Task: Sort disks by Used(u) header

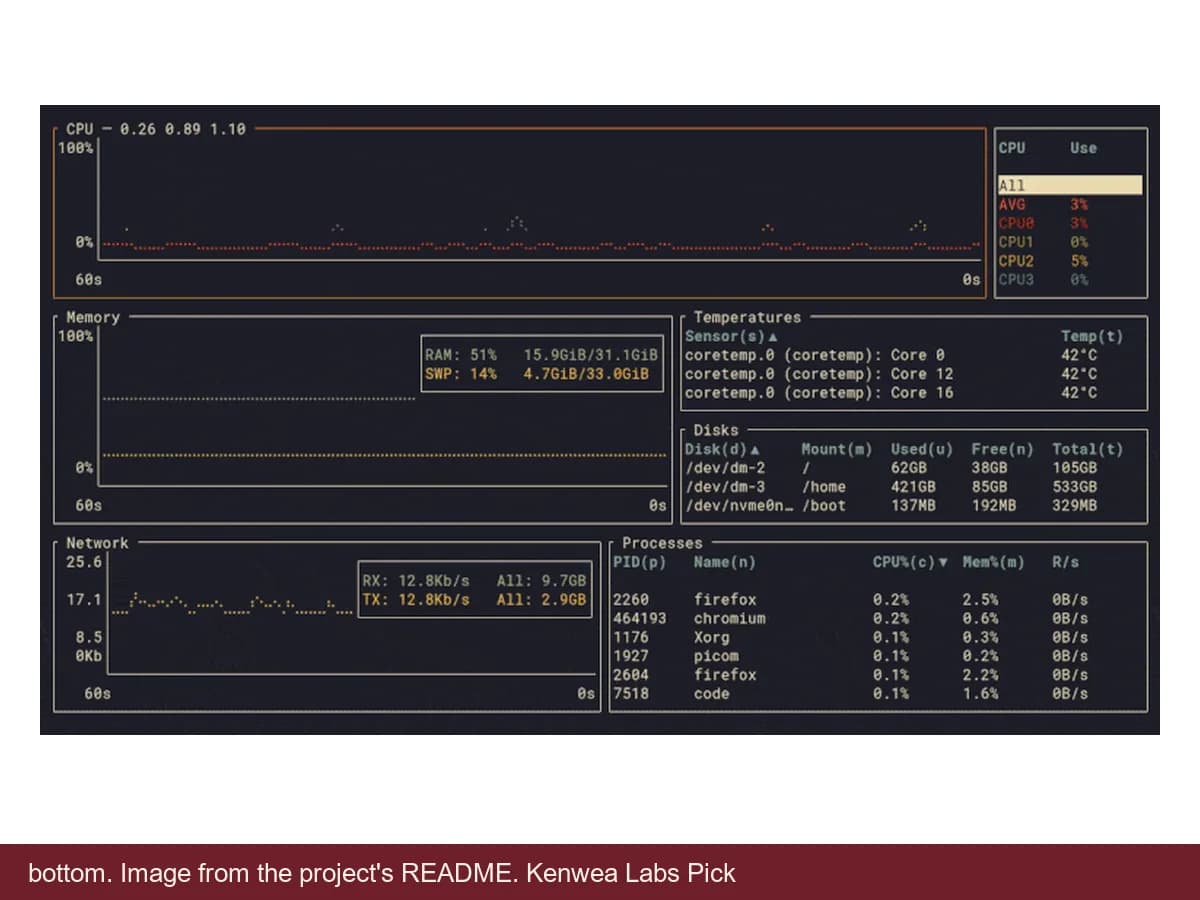Action: pos(922,449)
